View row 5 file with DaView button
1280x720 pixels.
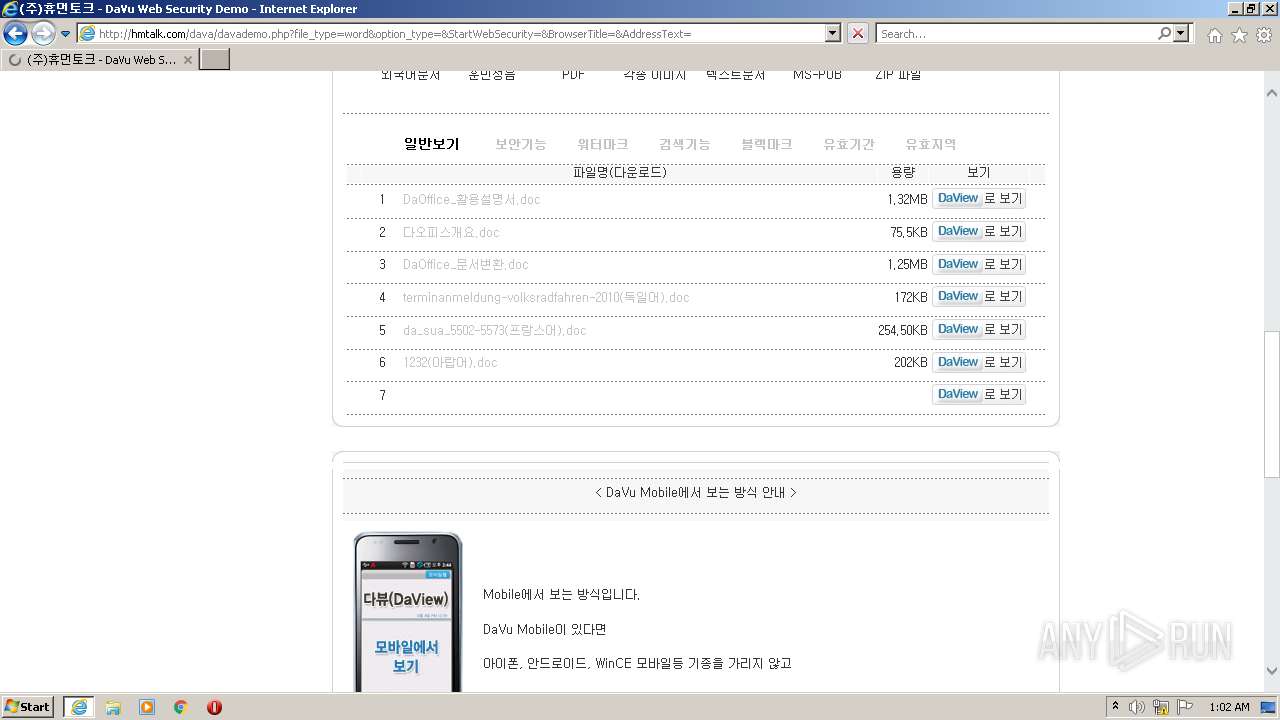point(979,330)
